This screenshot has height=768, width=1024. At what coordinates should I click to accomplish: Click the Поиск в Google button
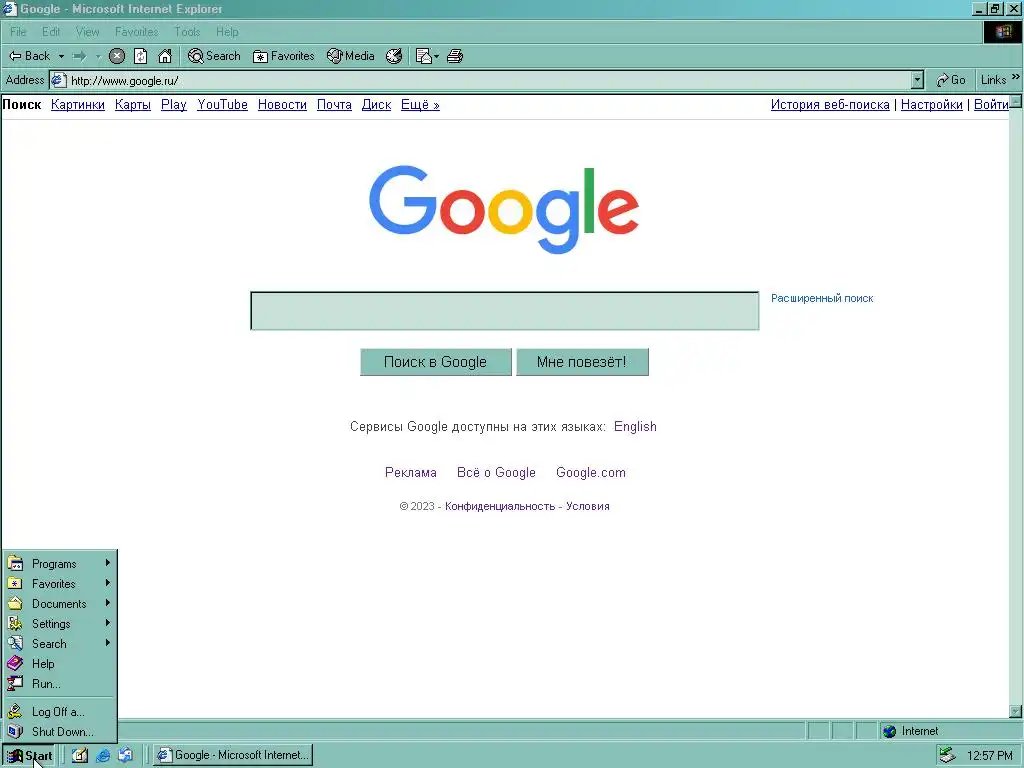(x=436, y=362)
